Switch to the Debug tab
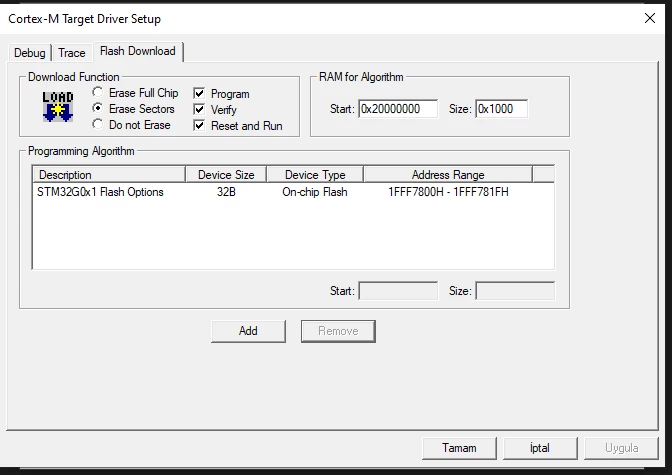 [30, 53]
